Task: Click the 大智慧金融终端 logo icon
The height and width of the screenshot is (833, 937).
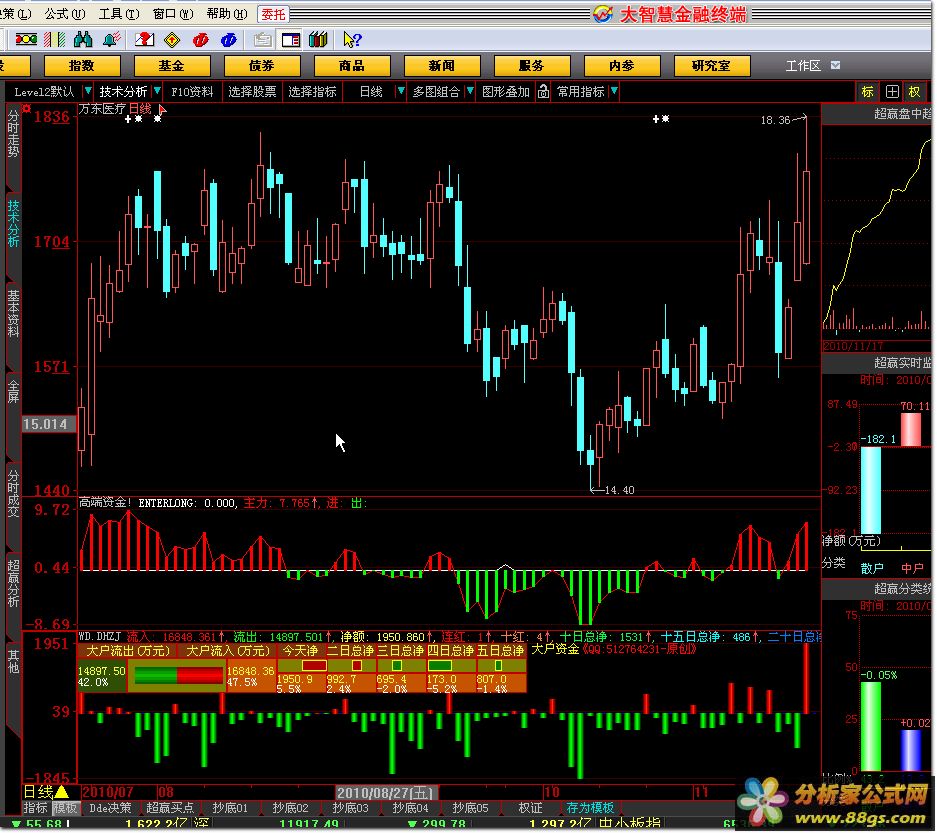Action: tap(603, 14)
